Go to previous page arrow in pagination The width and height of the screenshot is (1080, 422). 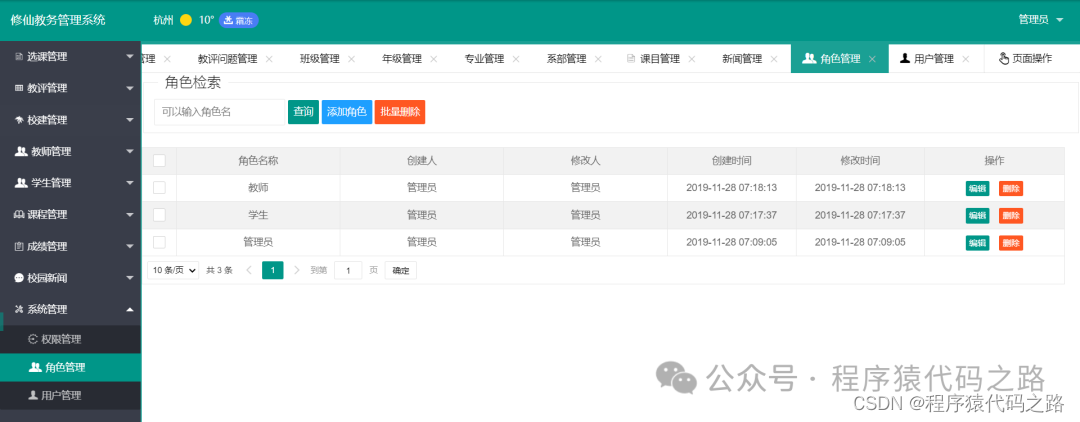pos(249,271)
